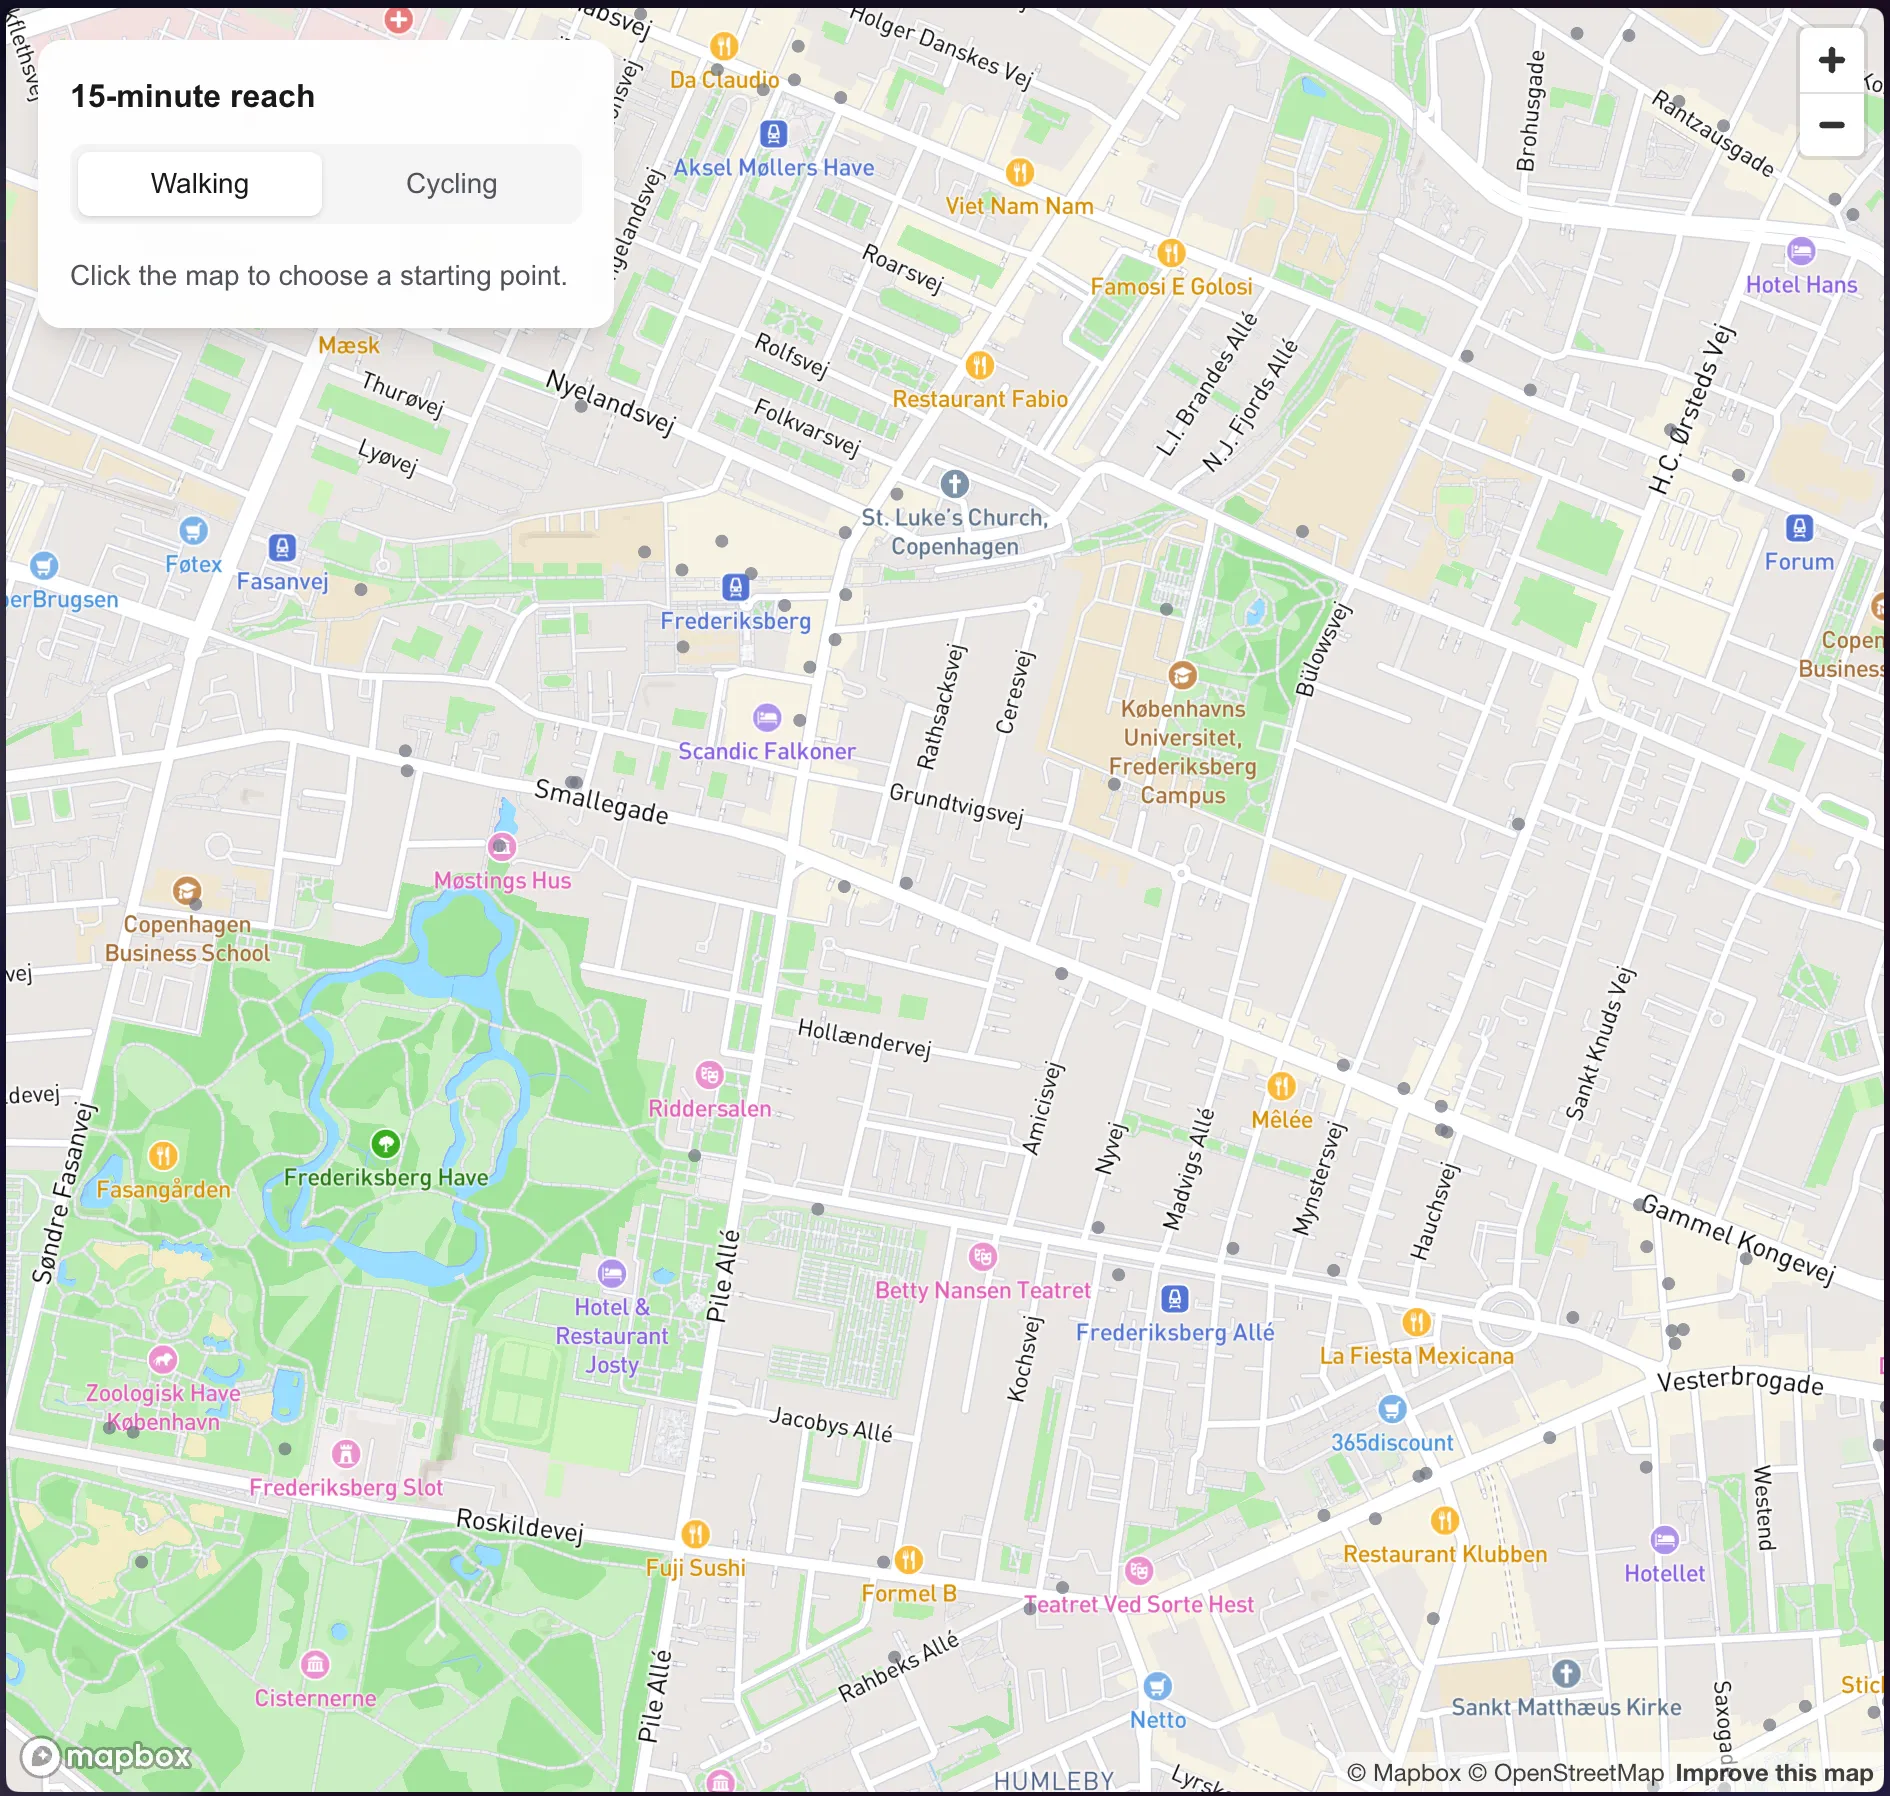Click the Hotellet lodging icon
Image resolution: width=1890 pixels, height=1796 pixels.
[x=1664, y=1539]
